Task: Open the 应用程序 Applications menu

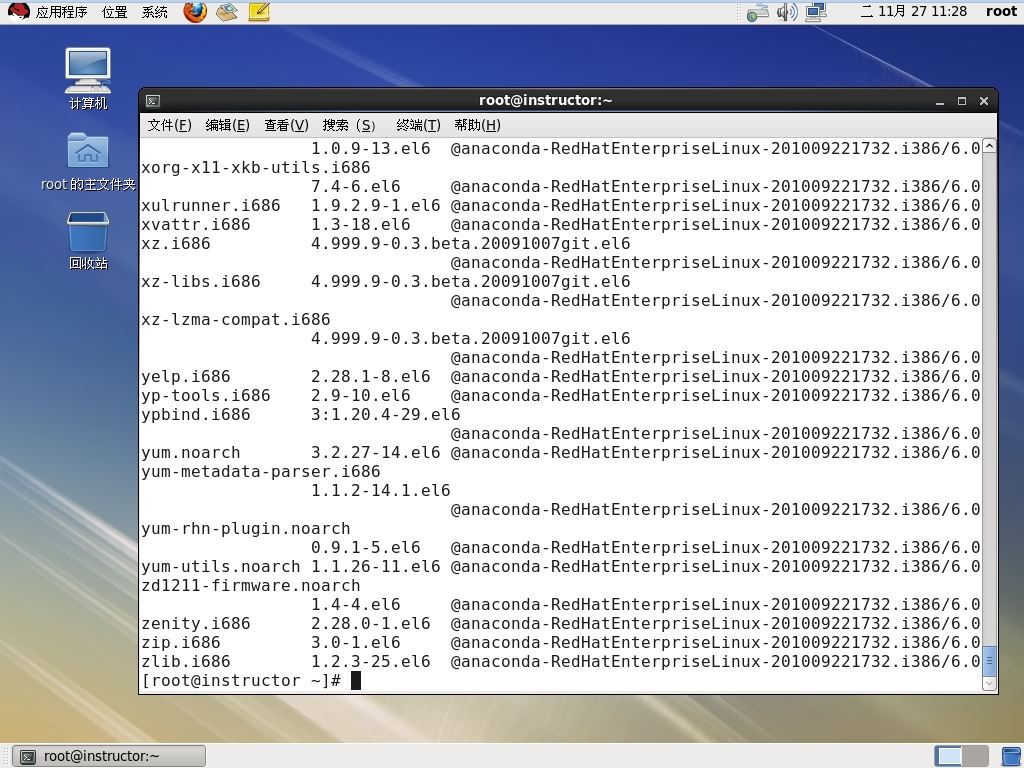Action: [x=61, y=12]
